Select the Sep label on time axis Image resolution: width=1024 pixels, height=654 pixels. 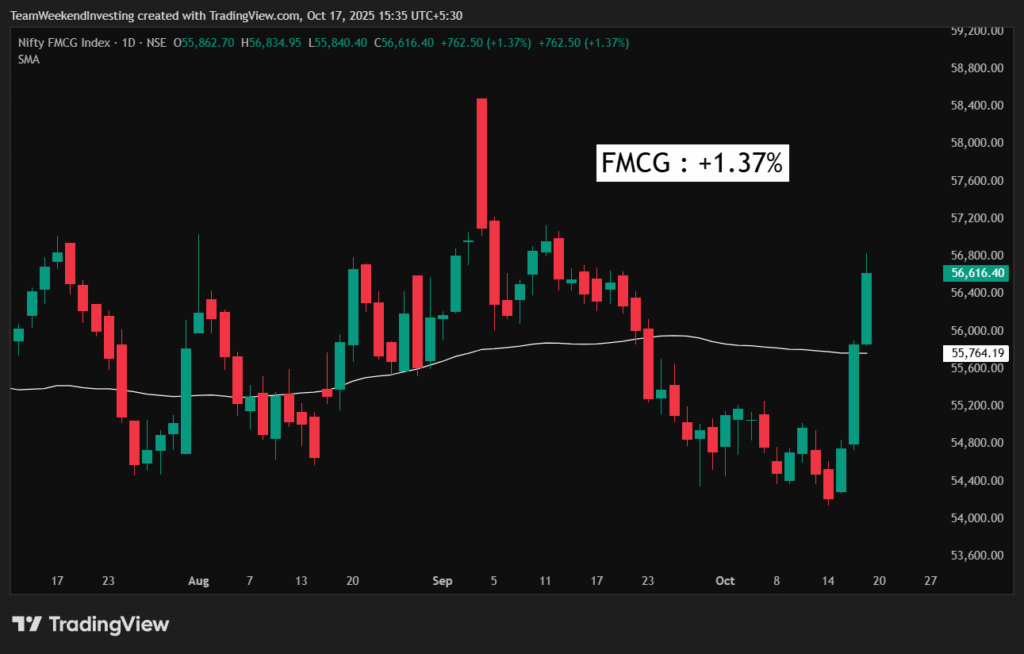442,581
